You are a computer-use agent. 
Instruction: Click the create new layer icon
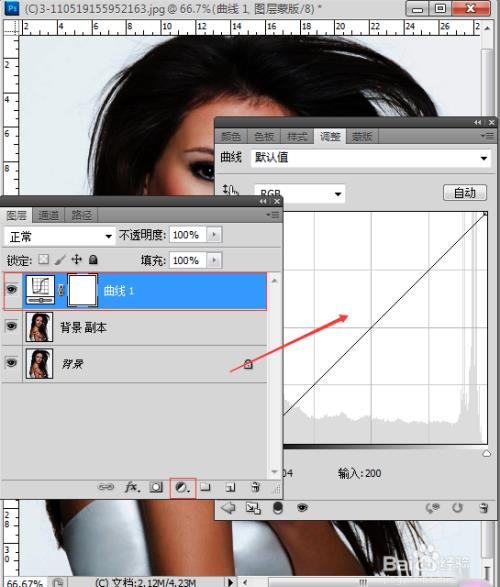click(231, 487)
